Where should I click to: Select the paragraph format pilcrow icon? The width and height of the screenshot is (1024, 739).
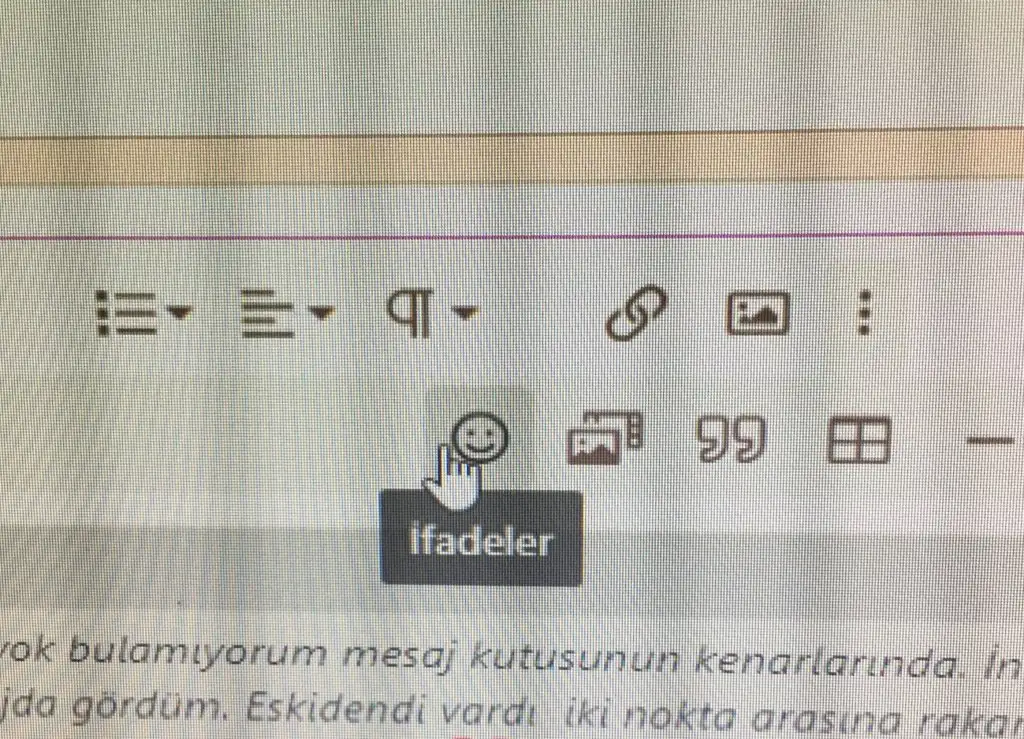pyautogui.click(x=410, y=313)
